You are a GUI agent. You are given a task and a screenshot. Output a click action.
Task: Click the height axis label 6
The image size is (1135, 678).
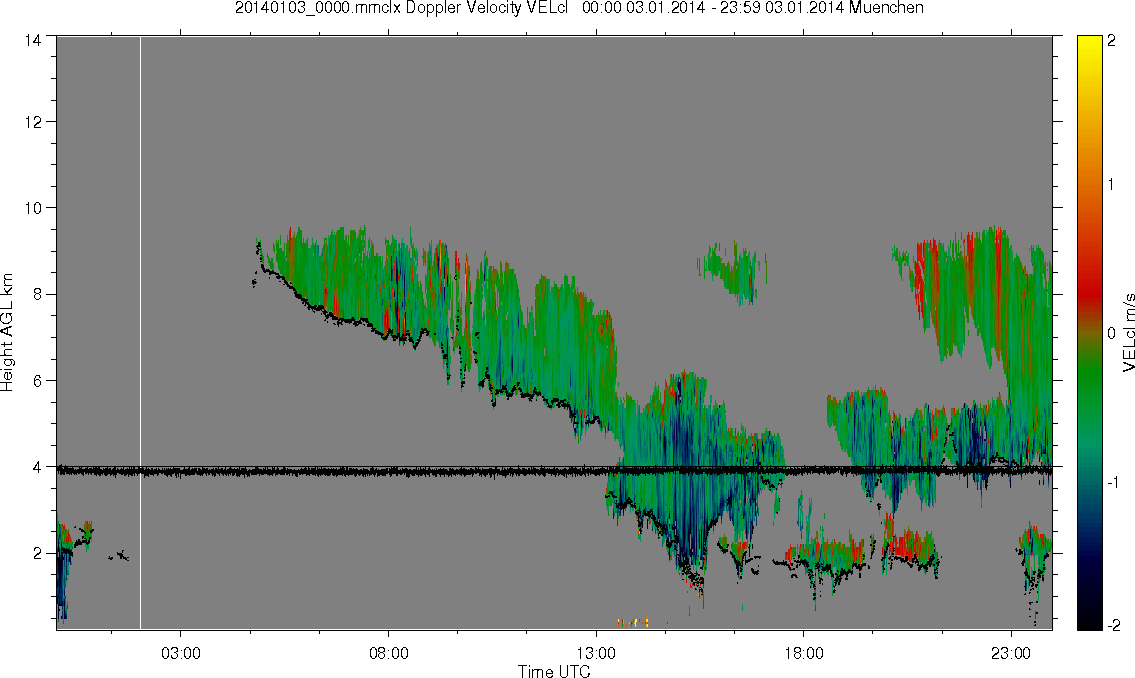coord(37,381)
